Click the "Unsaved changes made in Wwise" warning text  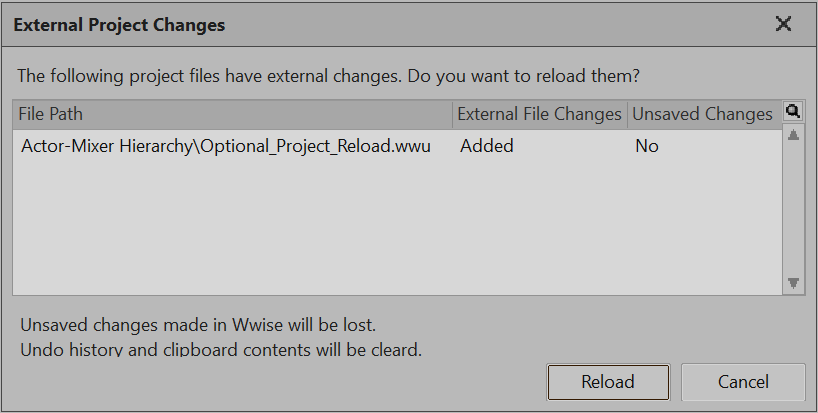point(198,326)
